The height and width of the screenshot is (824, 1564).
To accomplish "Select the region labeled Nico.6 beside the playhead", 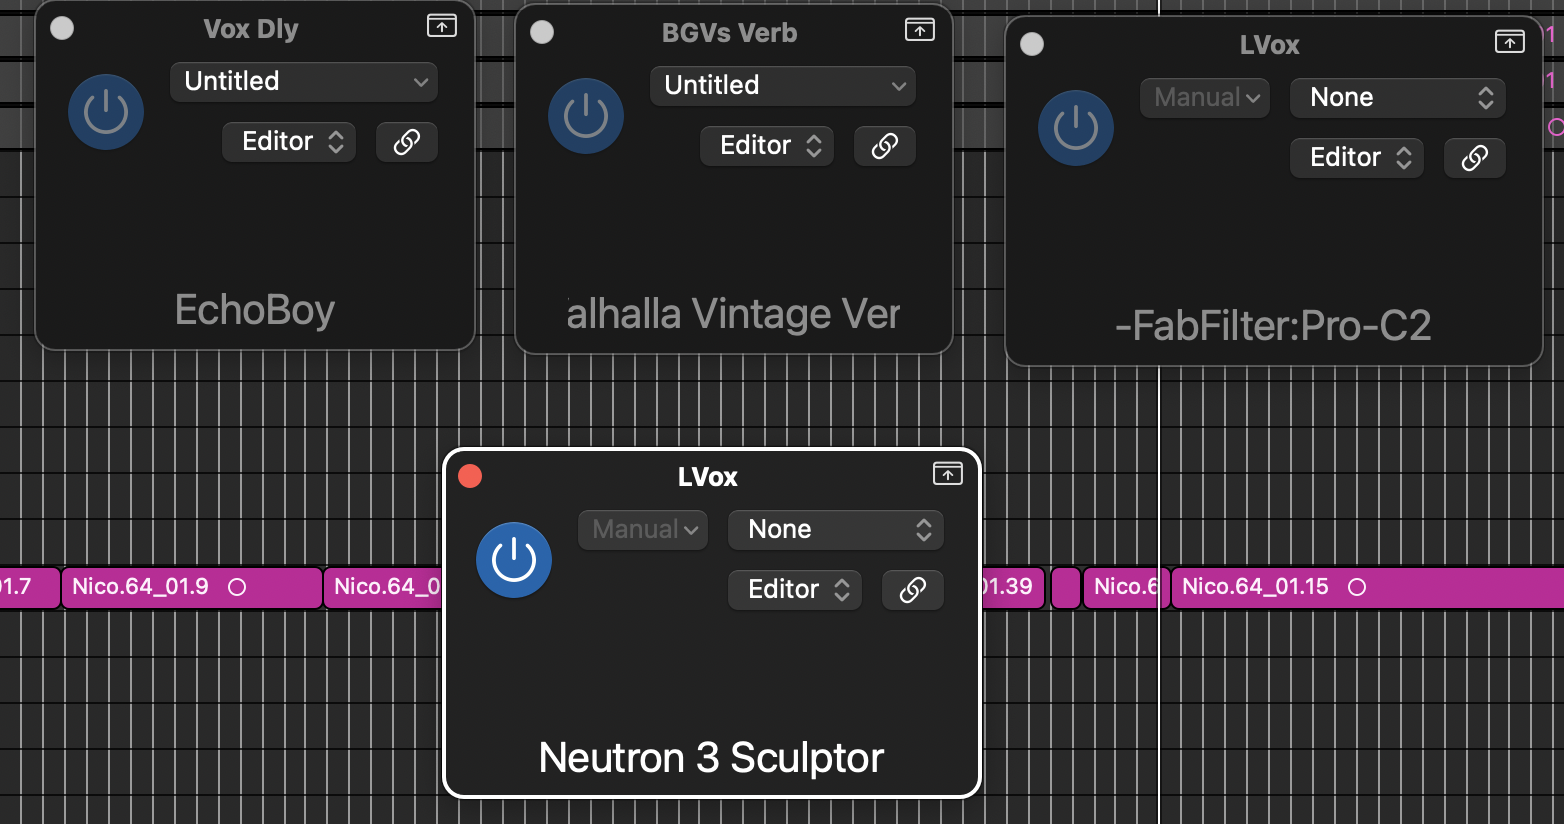I will click(1126, 587).
